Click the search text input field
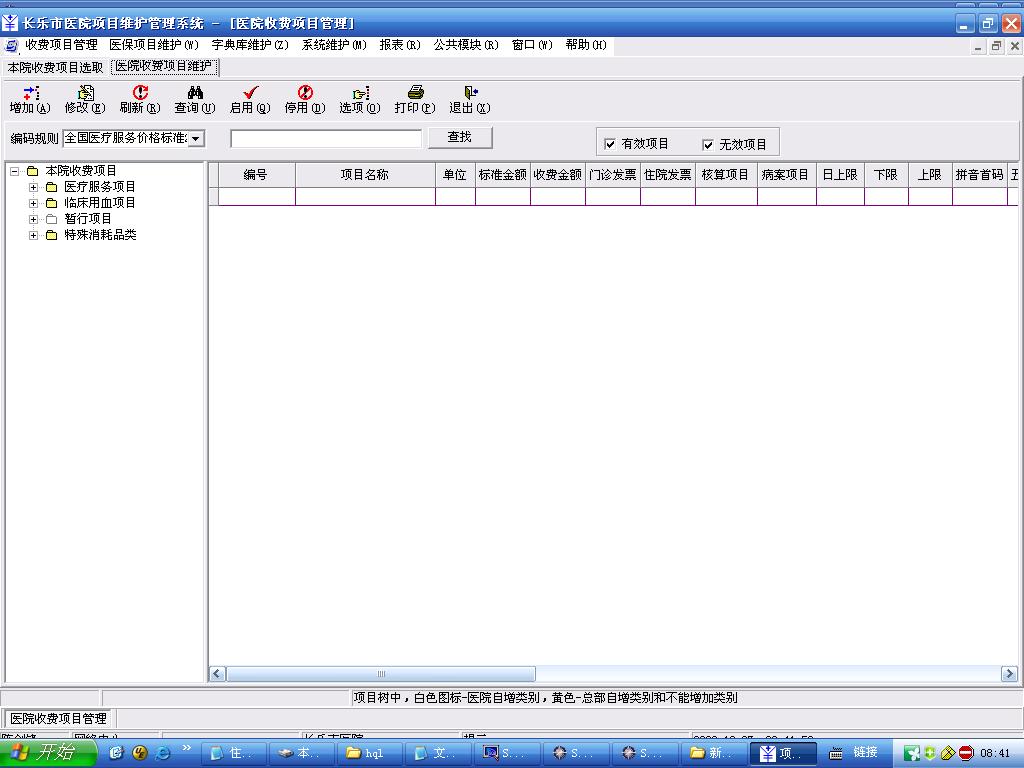Image resolution: width=1024 pixels, height=768 pixels. pyautogui.click(x=326, y=138)
